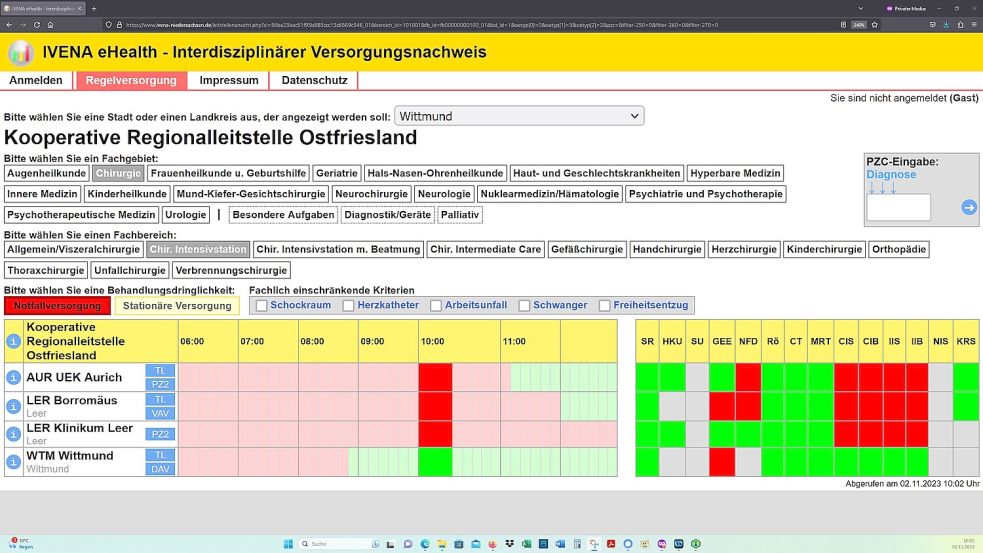
Task: Reload the page in the browser toolbar
Action: point(36,25)
